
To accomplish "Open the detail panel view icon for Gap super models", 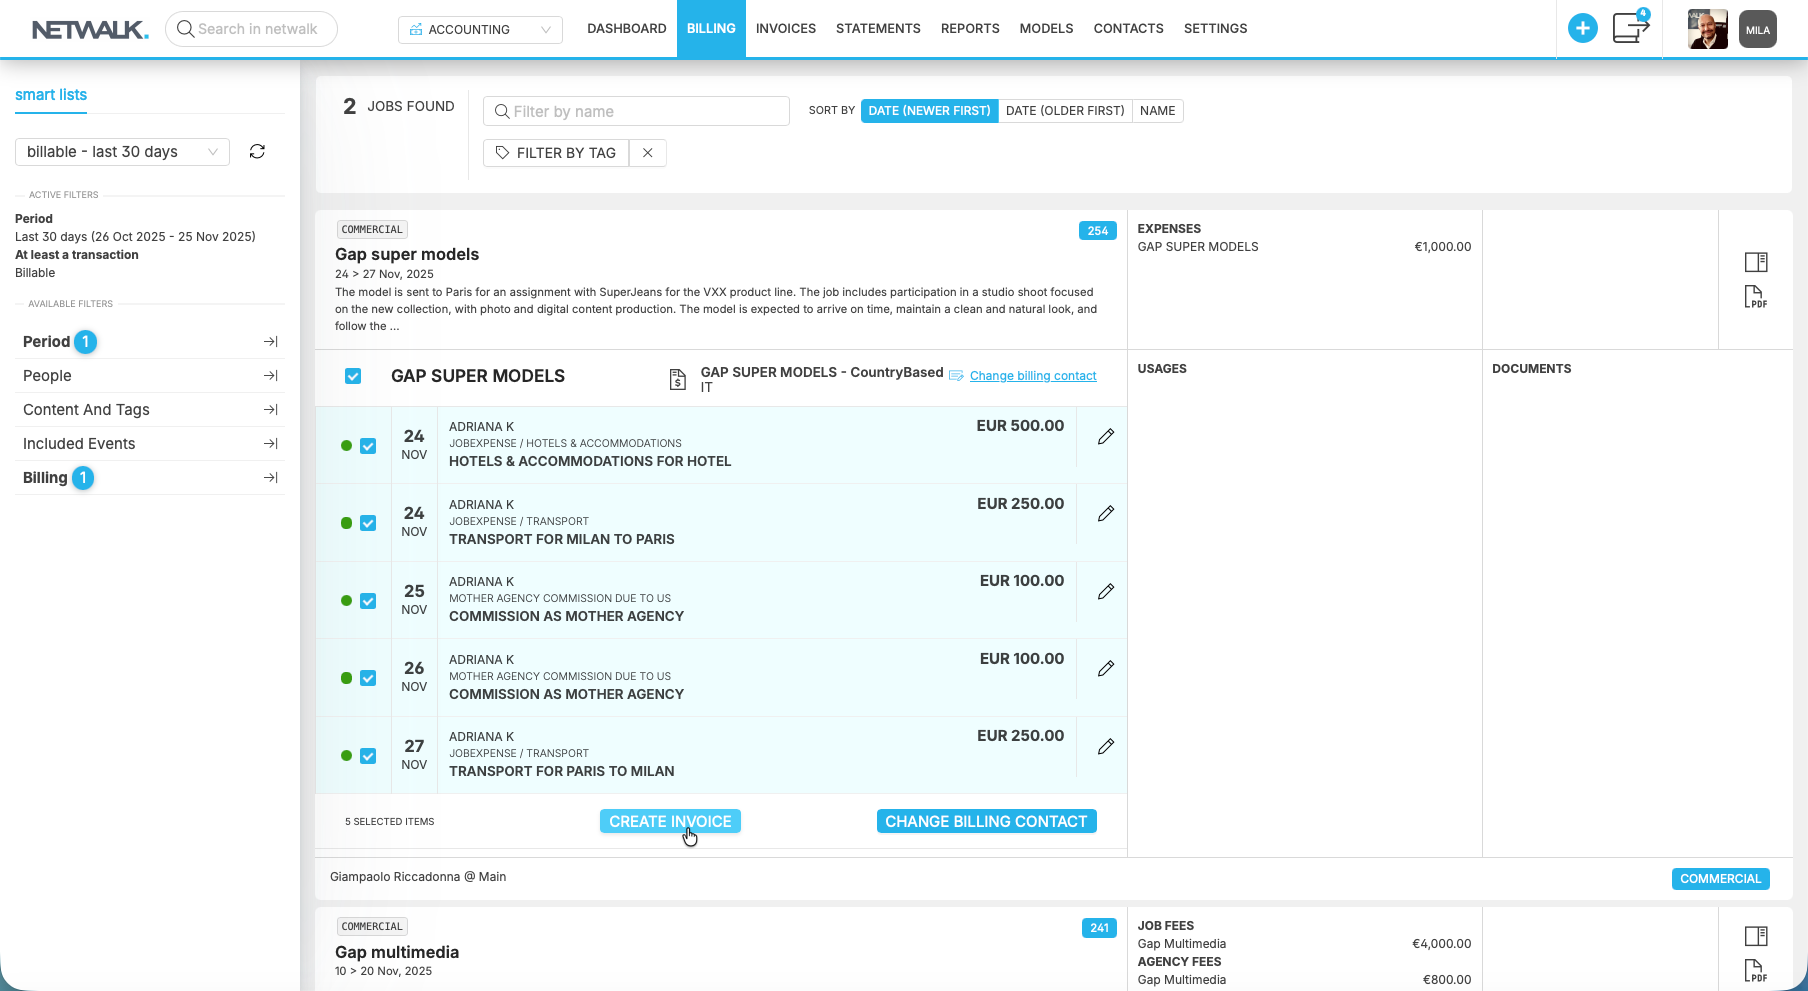I will pos(1756,261).
